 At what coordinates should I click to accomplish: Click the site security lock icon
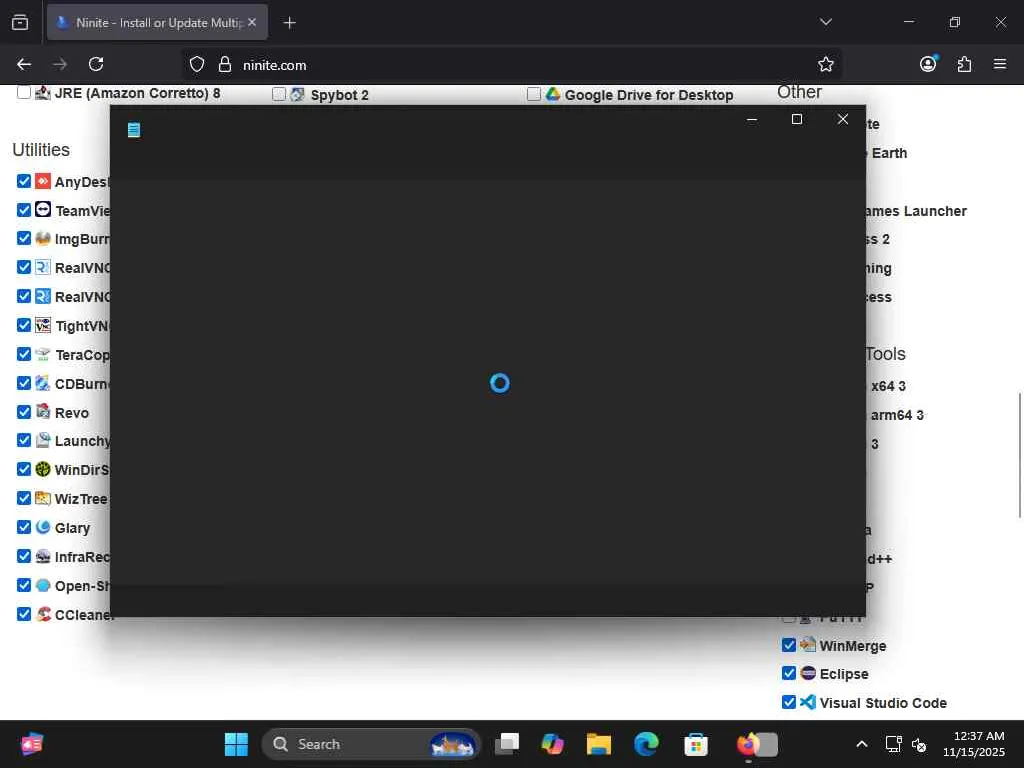(x=225, y=64)
